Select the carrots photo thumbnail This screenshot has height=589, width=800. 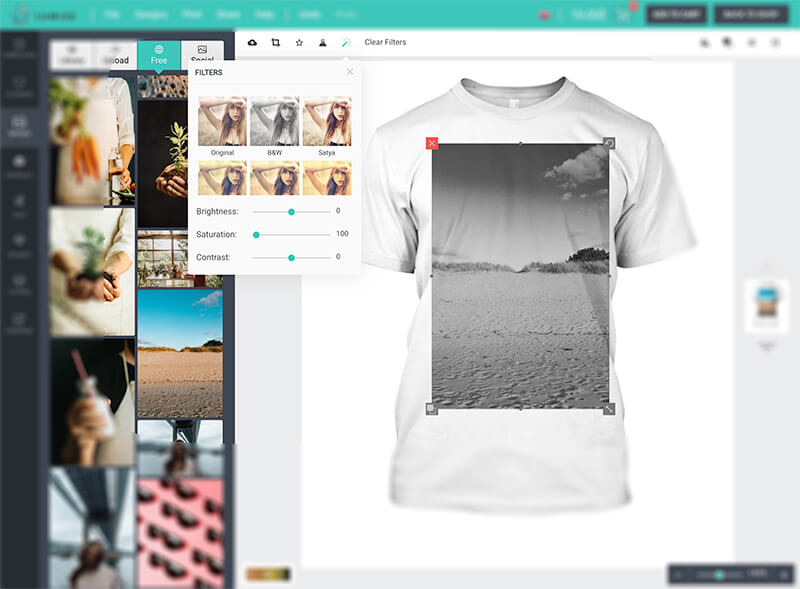92,141
